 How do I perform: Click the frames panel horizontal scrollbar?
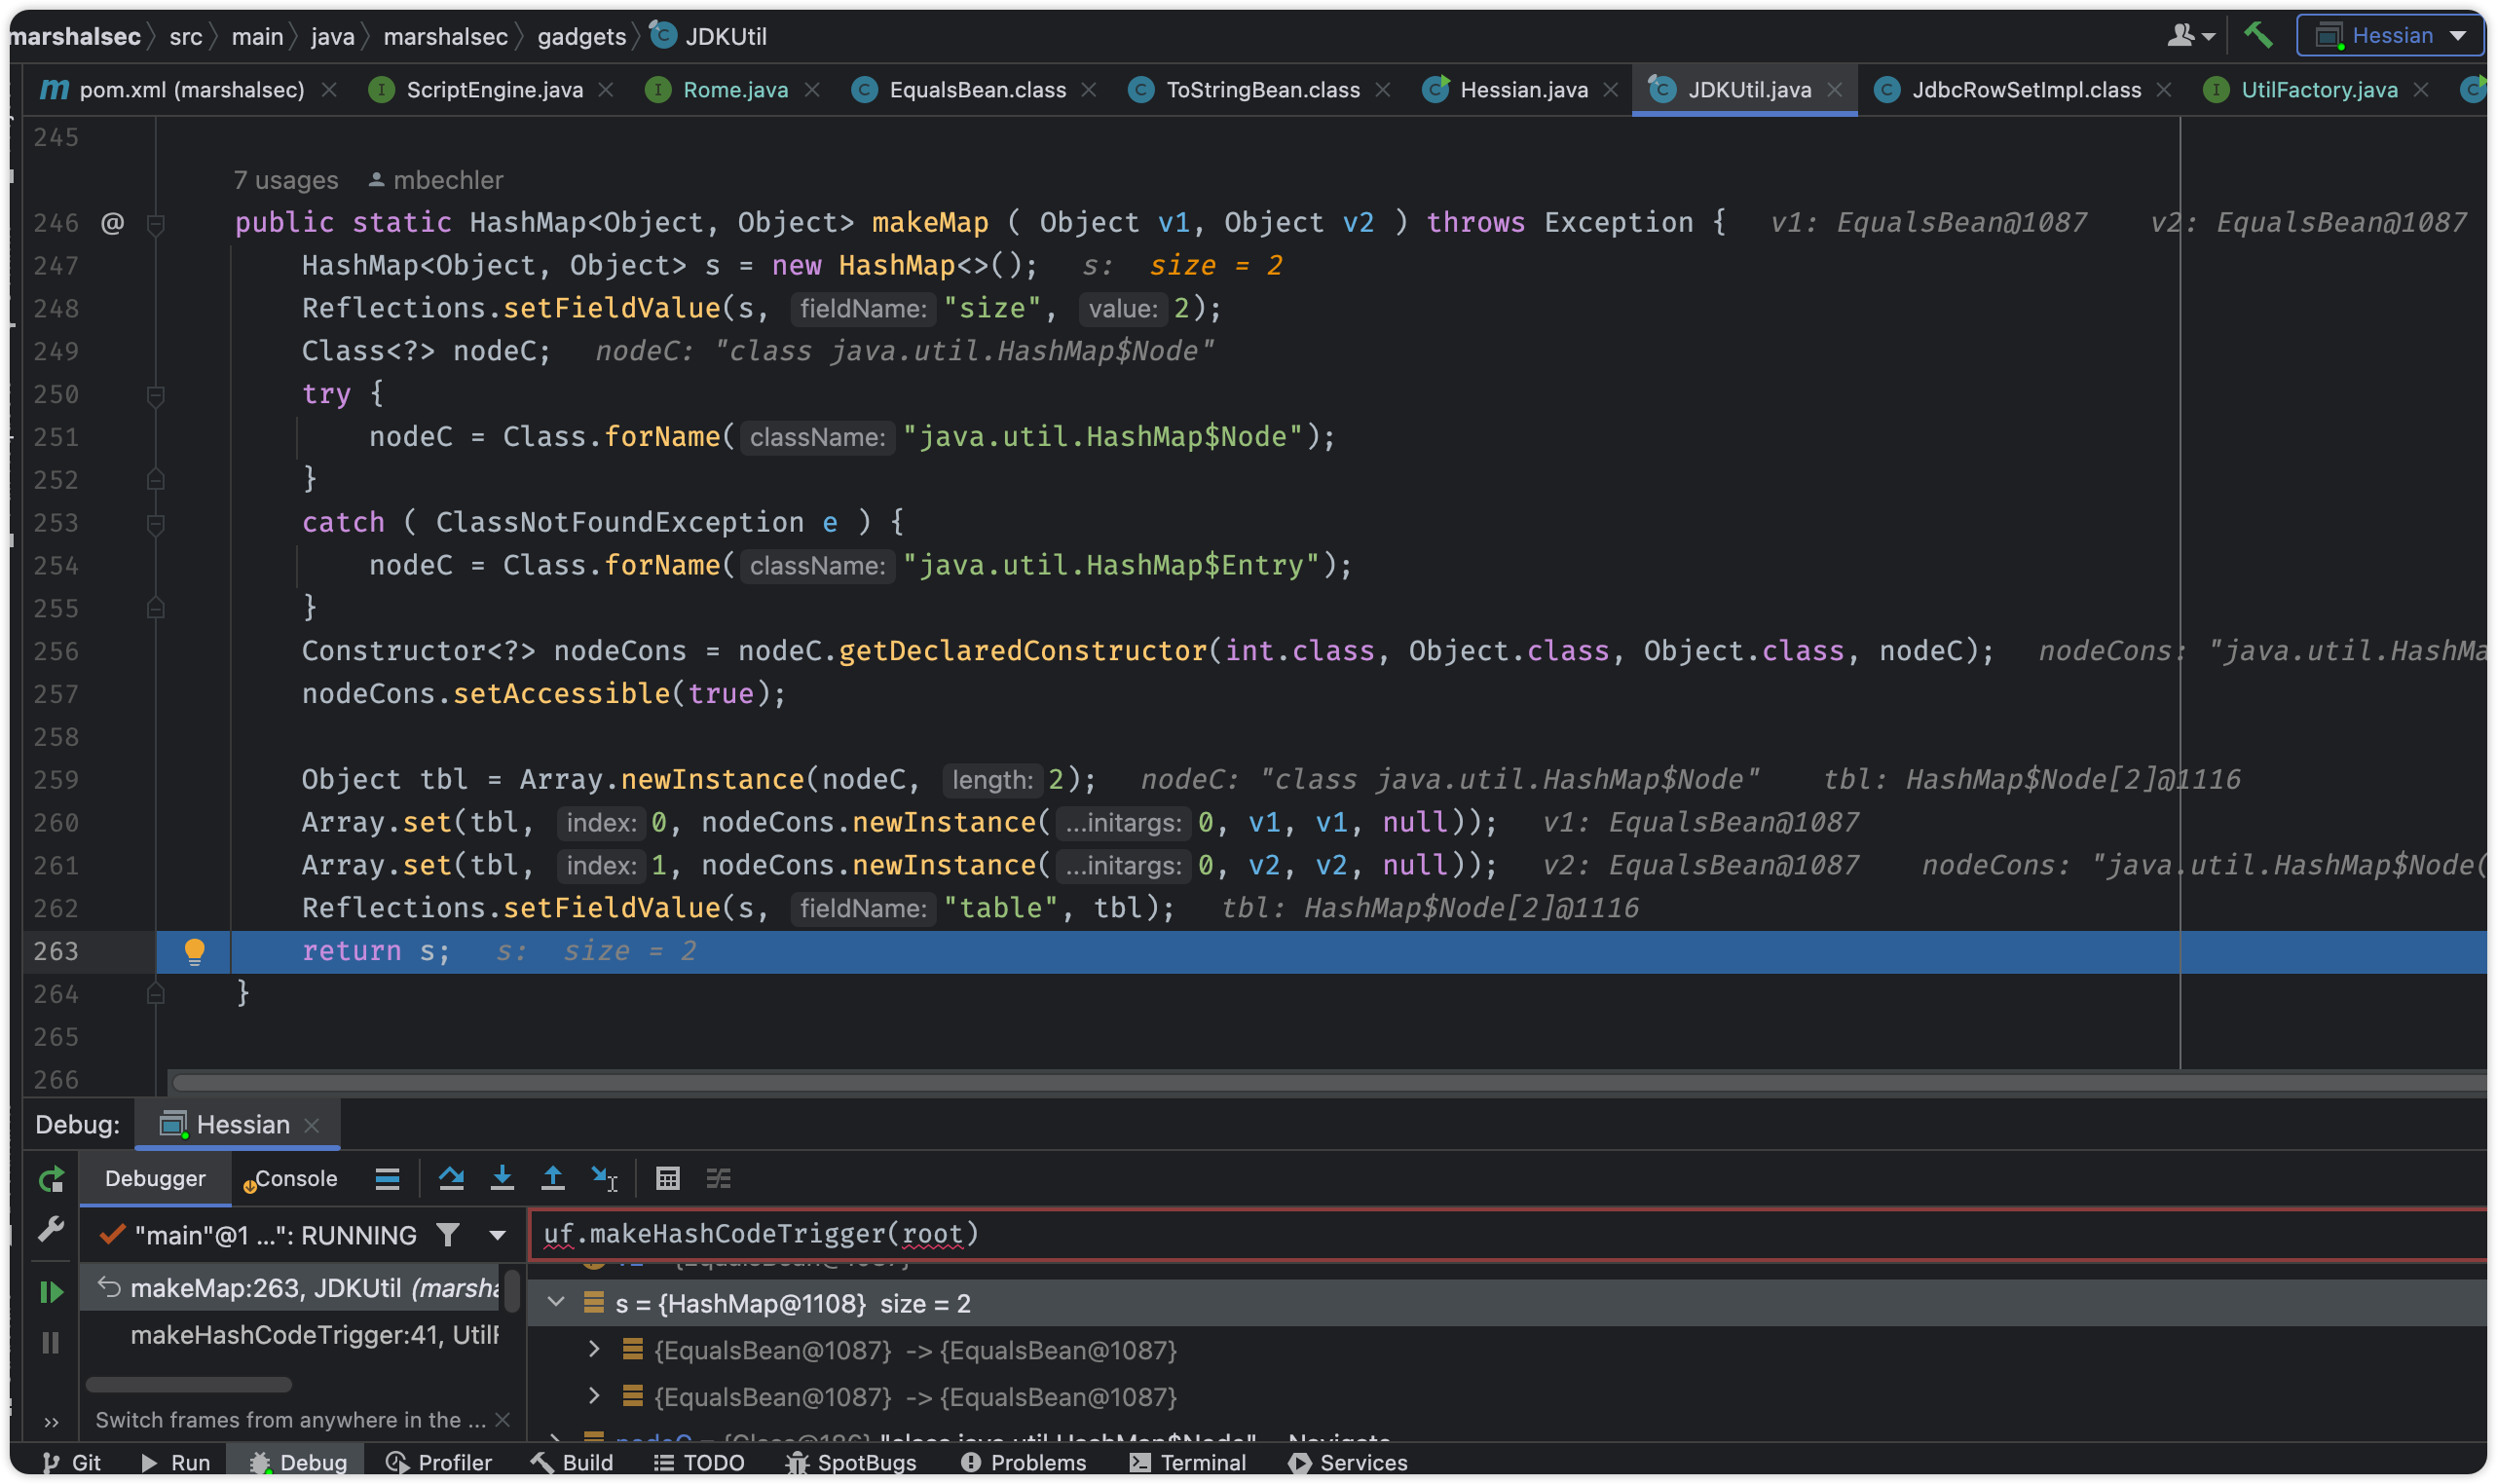(189, 1385)
